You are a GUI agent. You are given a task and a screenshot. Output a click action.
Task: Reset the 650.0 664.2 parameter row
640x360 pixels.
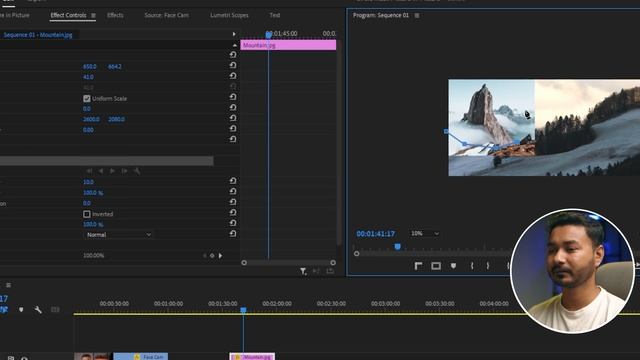point(233,65)
